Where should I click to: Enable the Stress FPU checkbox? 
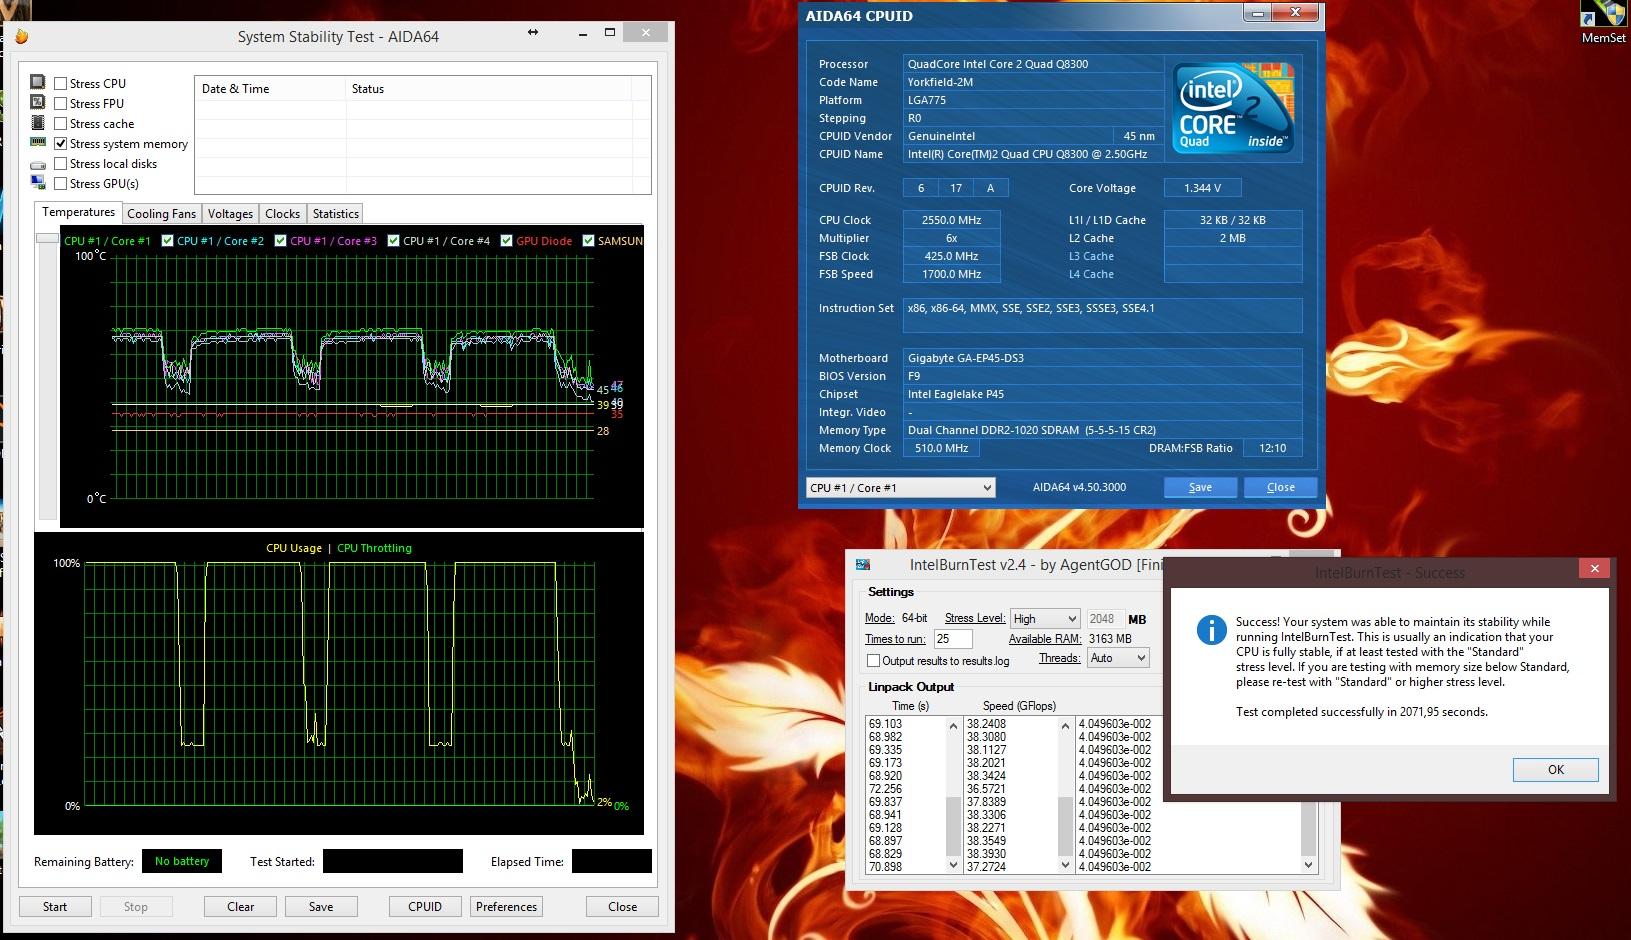(61, 104)
